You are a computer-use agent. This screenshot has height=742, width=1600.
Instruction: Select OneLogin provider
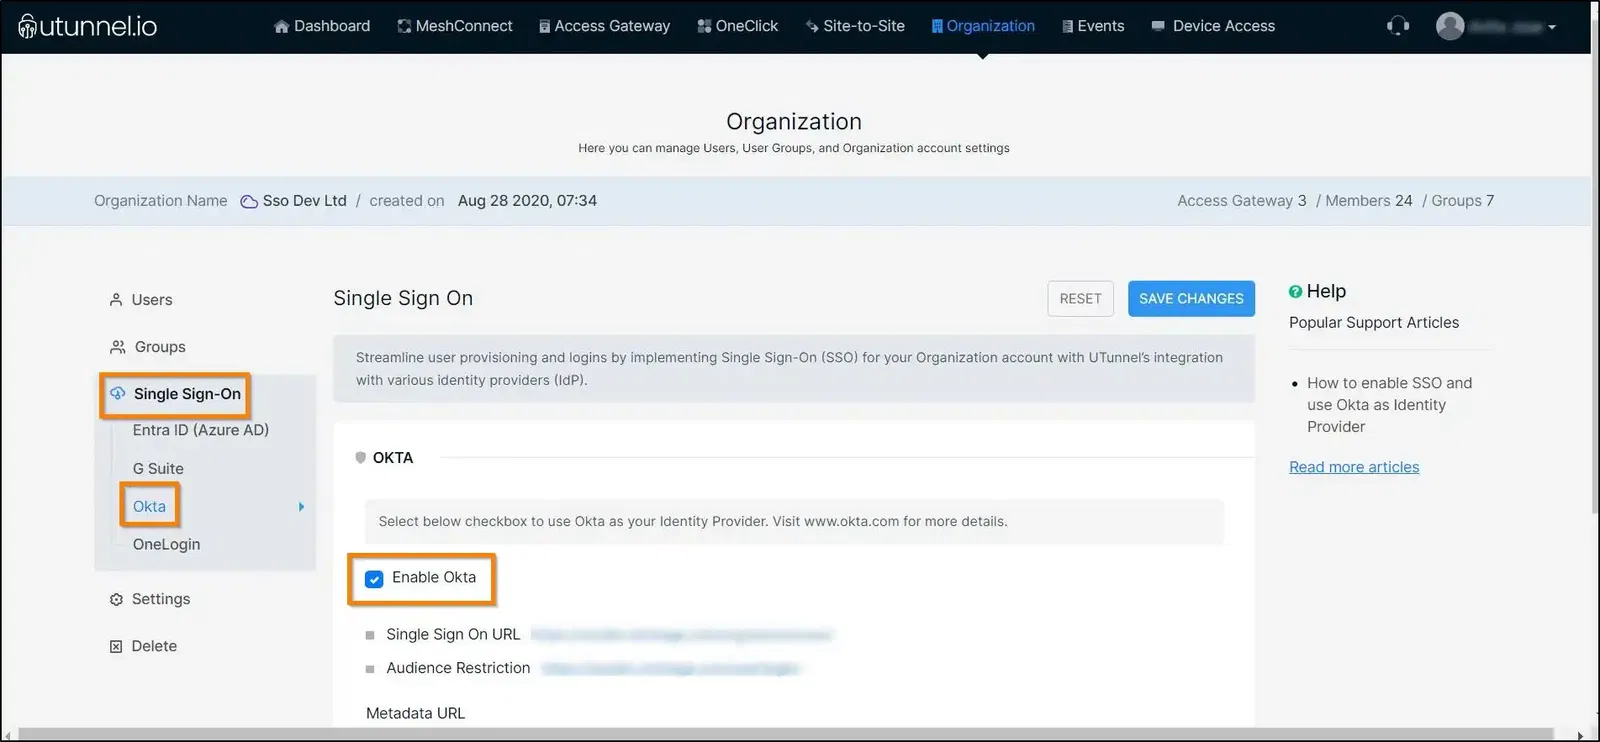coord(166,544)
